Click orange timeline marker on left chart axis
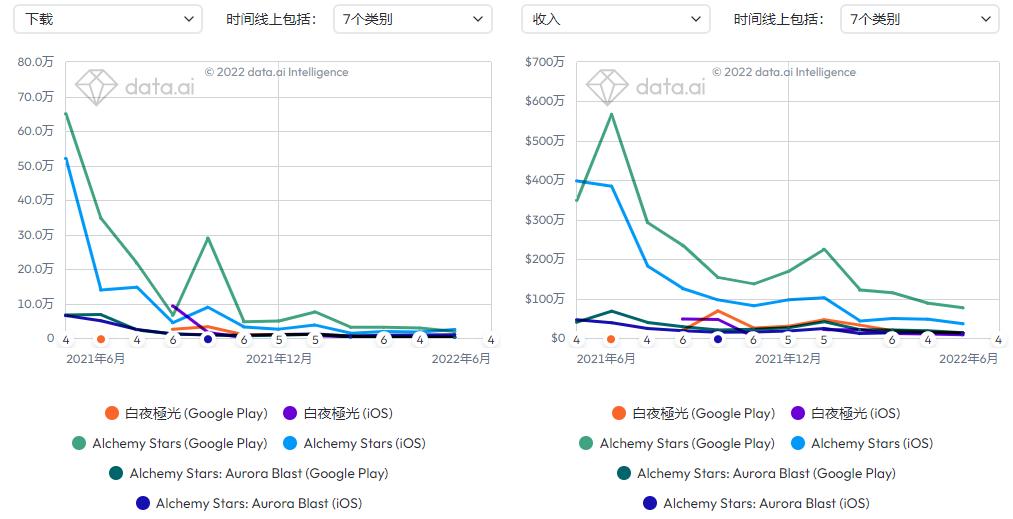Image resolution: width=1013 pixels, height=519 pixels. coord(101,339)
